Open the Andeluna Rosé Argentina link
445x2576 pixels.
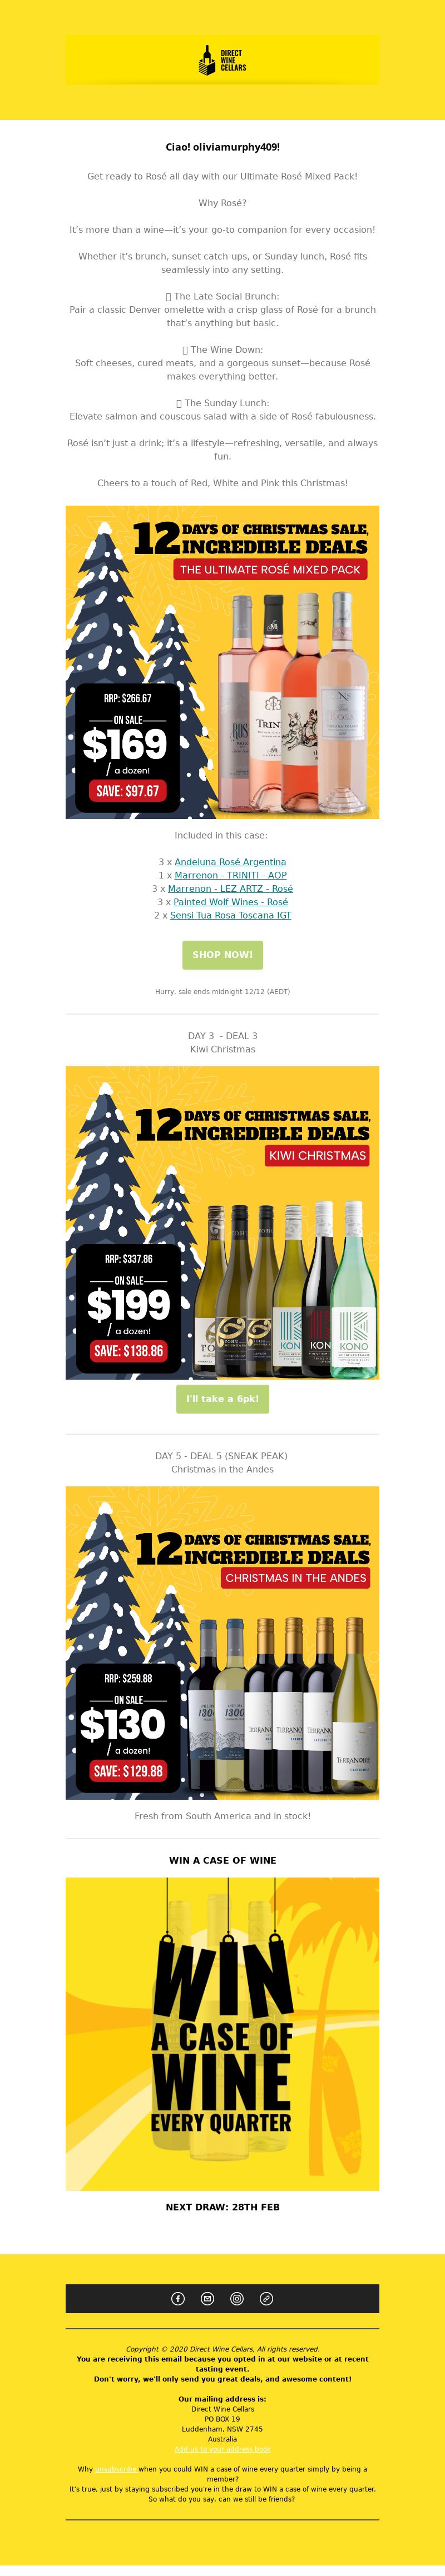click(230, 862)
